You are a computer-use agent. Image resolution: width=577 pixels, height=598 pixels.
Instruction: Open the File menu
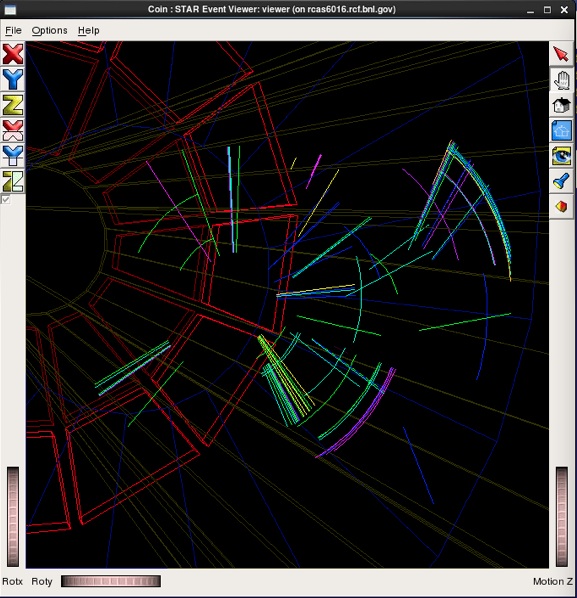click(13, 31)
